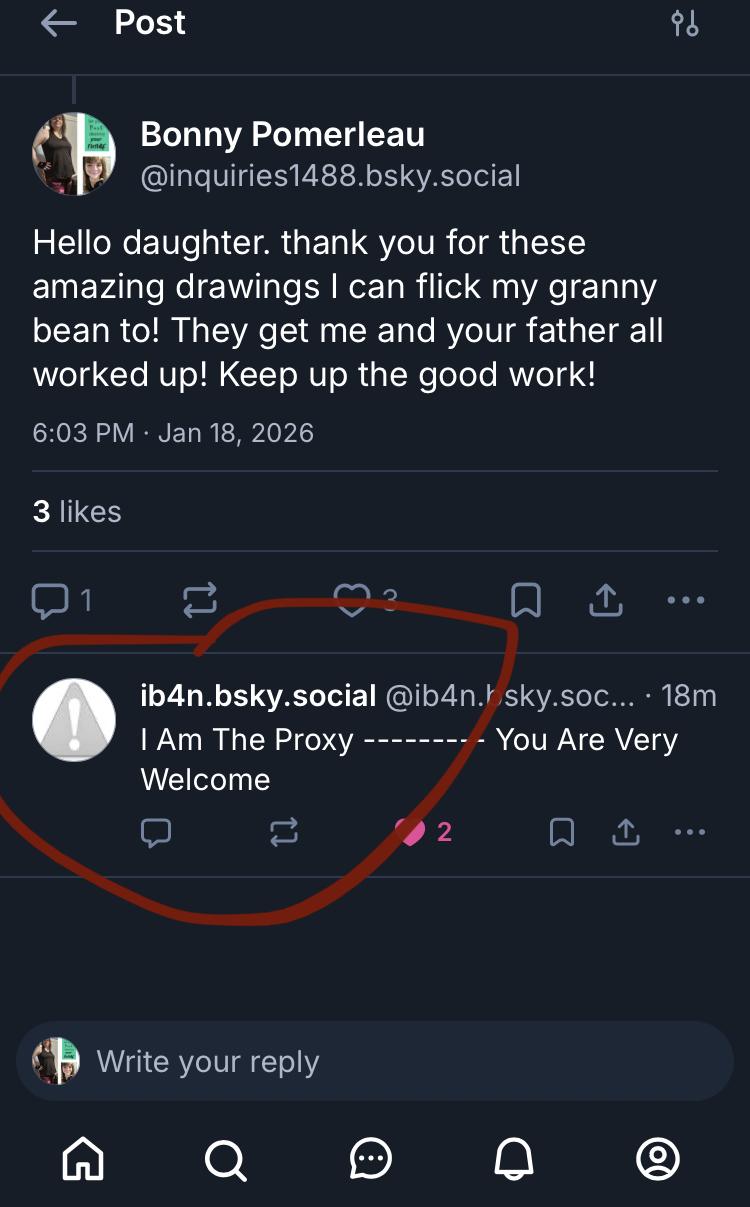
Task: Repost ib4n.bsky.social's reply
Action: [x=284, y=832]
